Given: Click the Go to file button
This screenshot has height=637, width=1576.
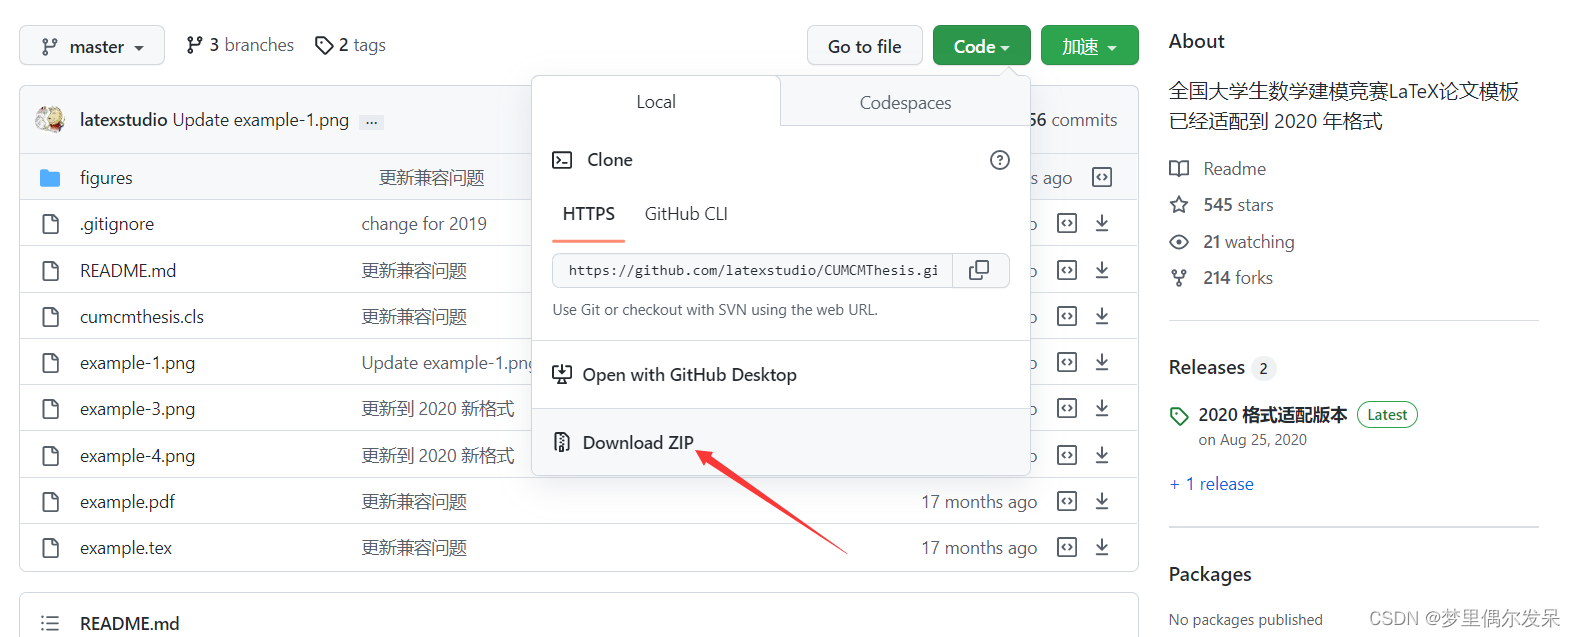Looking at the screenshot, I should click(x=865, y=46).
